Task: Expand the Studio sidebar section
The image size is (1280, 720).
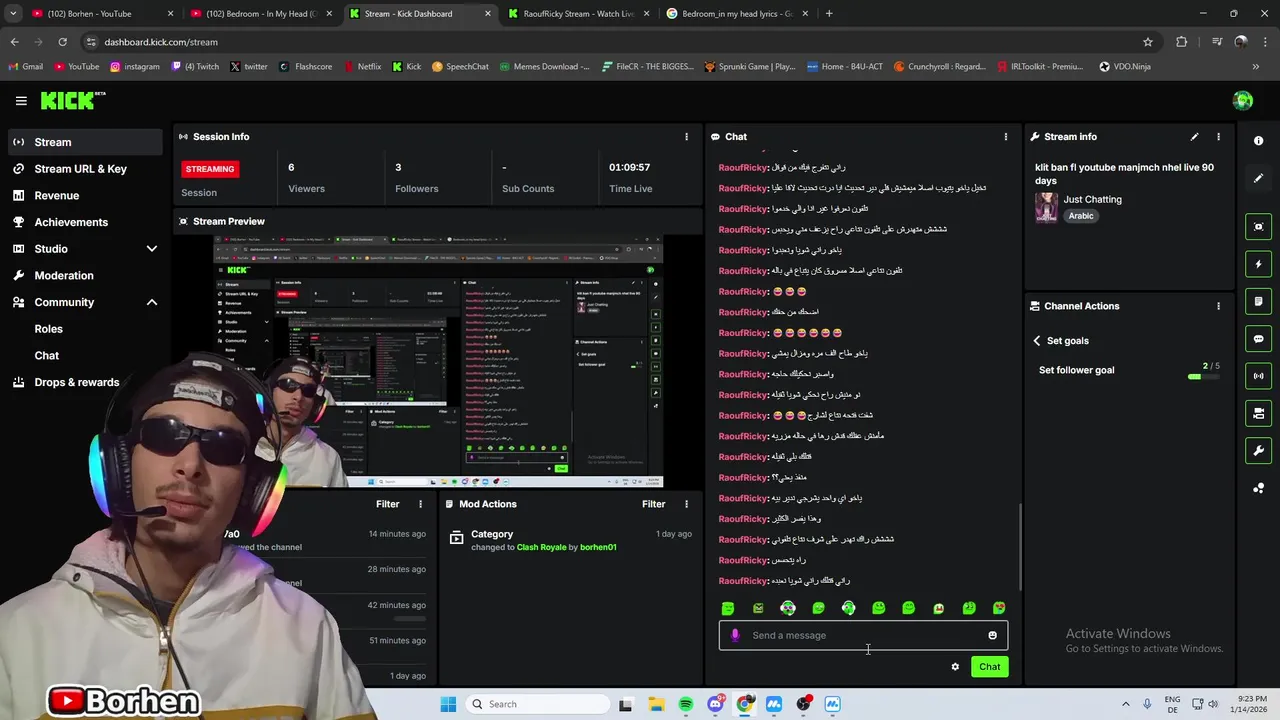Action: 152,249
